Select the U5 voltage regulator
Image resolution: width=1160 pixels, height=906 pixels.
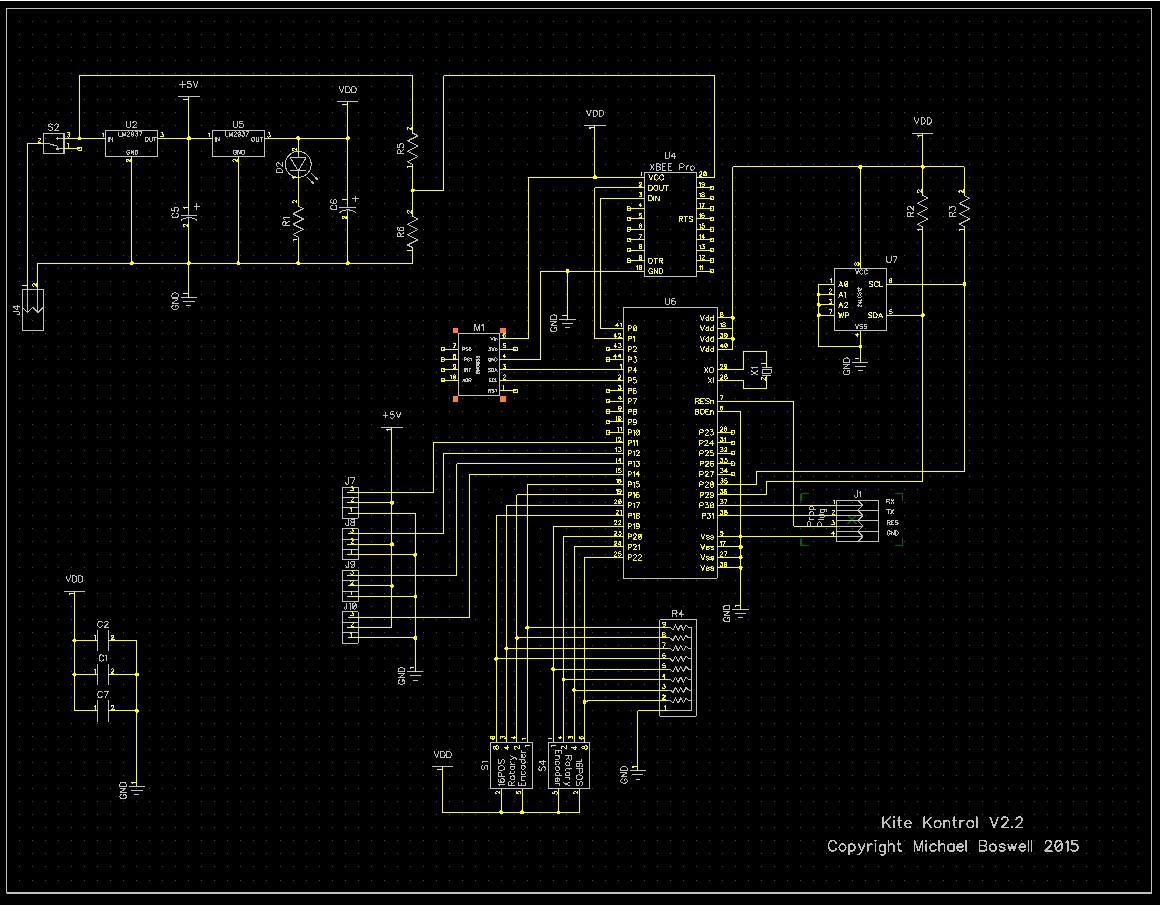coord(237,144)
